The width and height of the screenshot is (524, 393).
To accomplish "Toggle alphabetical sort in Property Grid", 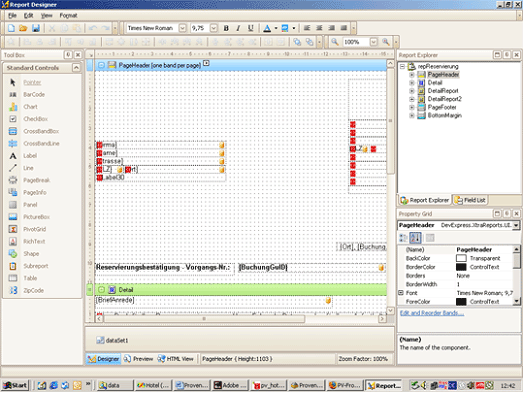I will [x=415, y=238].
